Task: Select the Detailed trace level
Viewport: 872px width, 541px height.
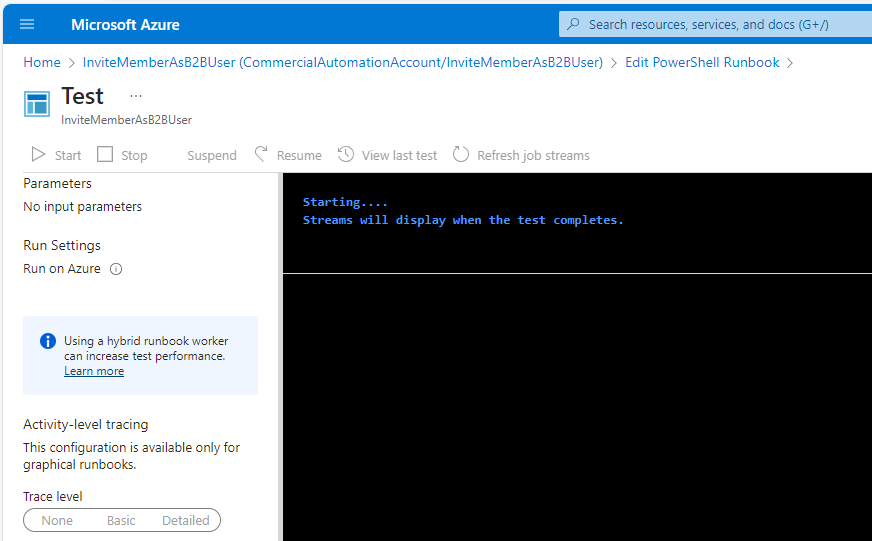Action: 186,520
